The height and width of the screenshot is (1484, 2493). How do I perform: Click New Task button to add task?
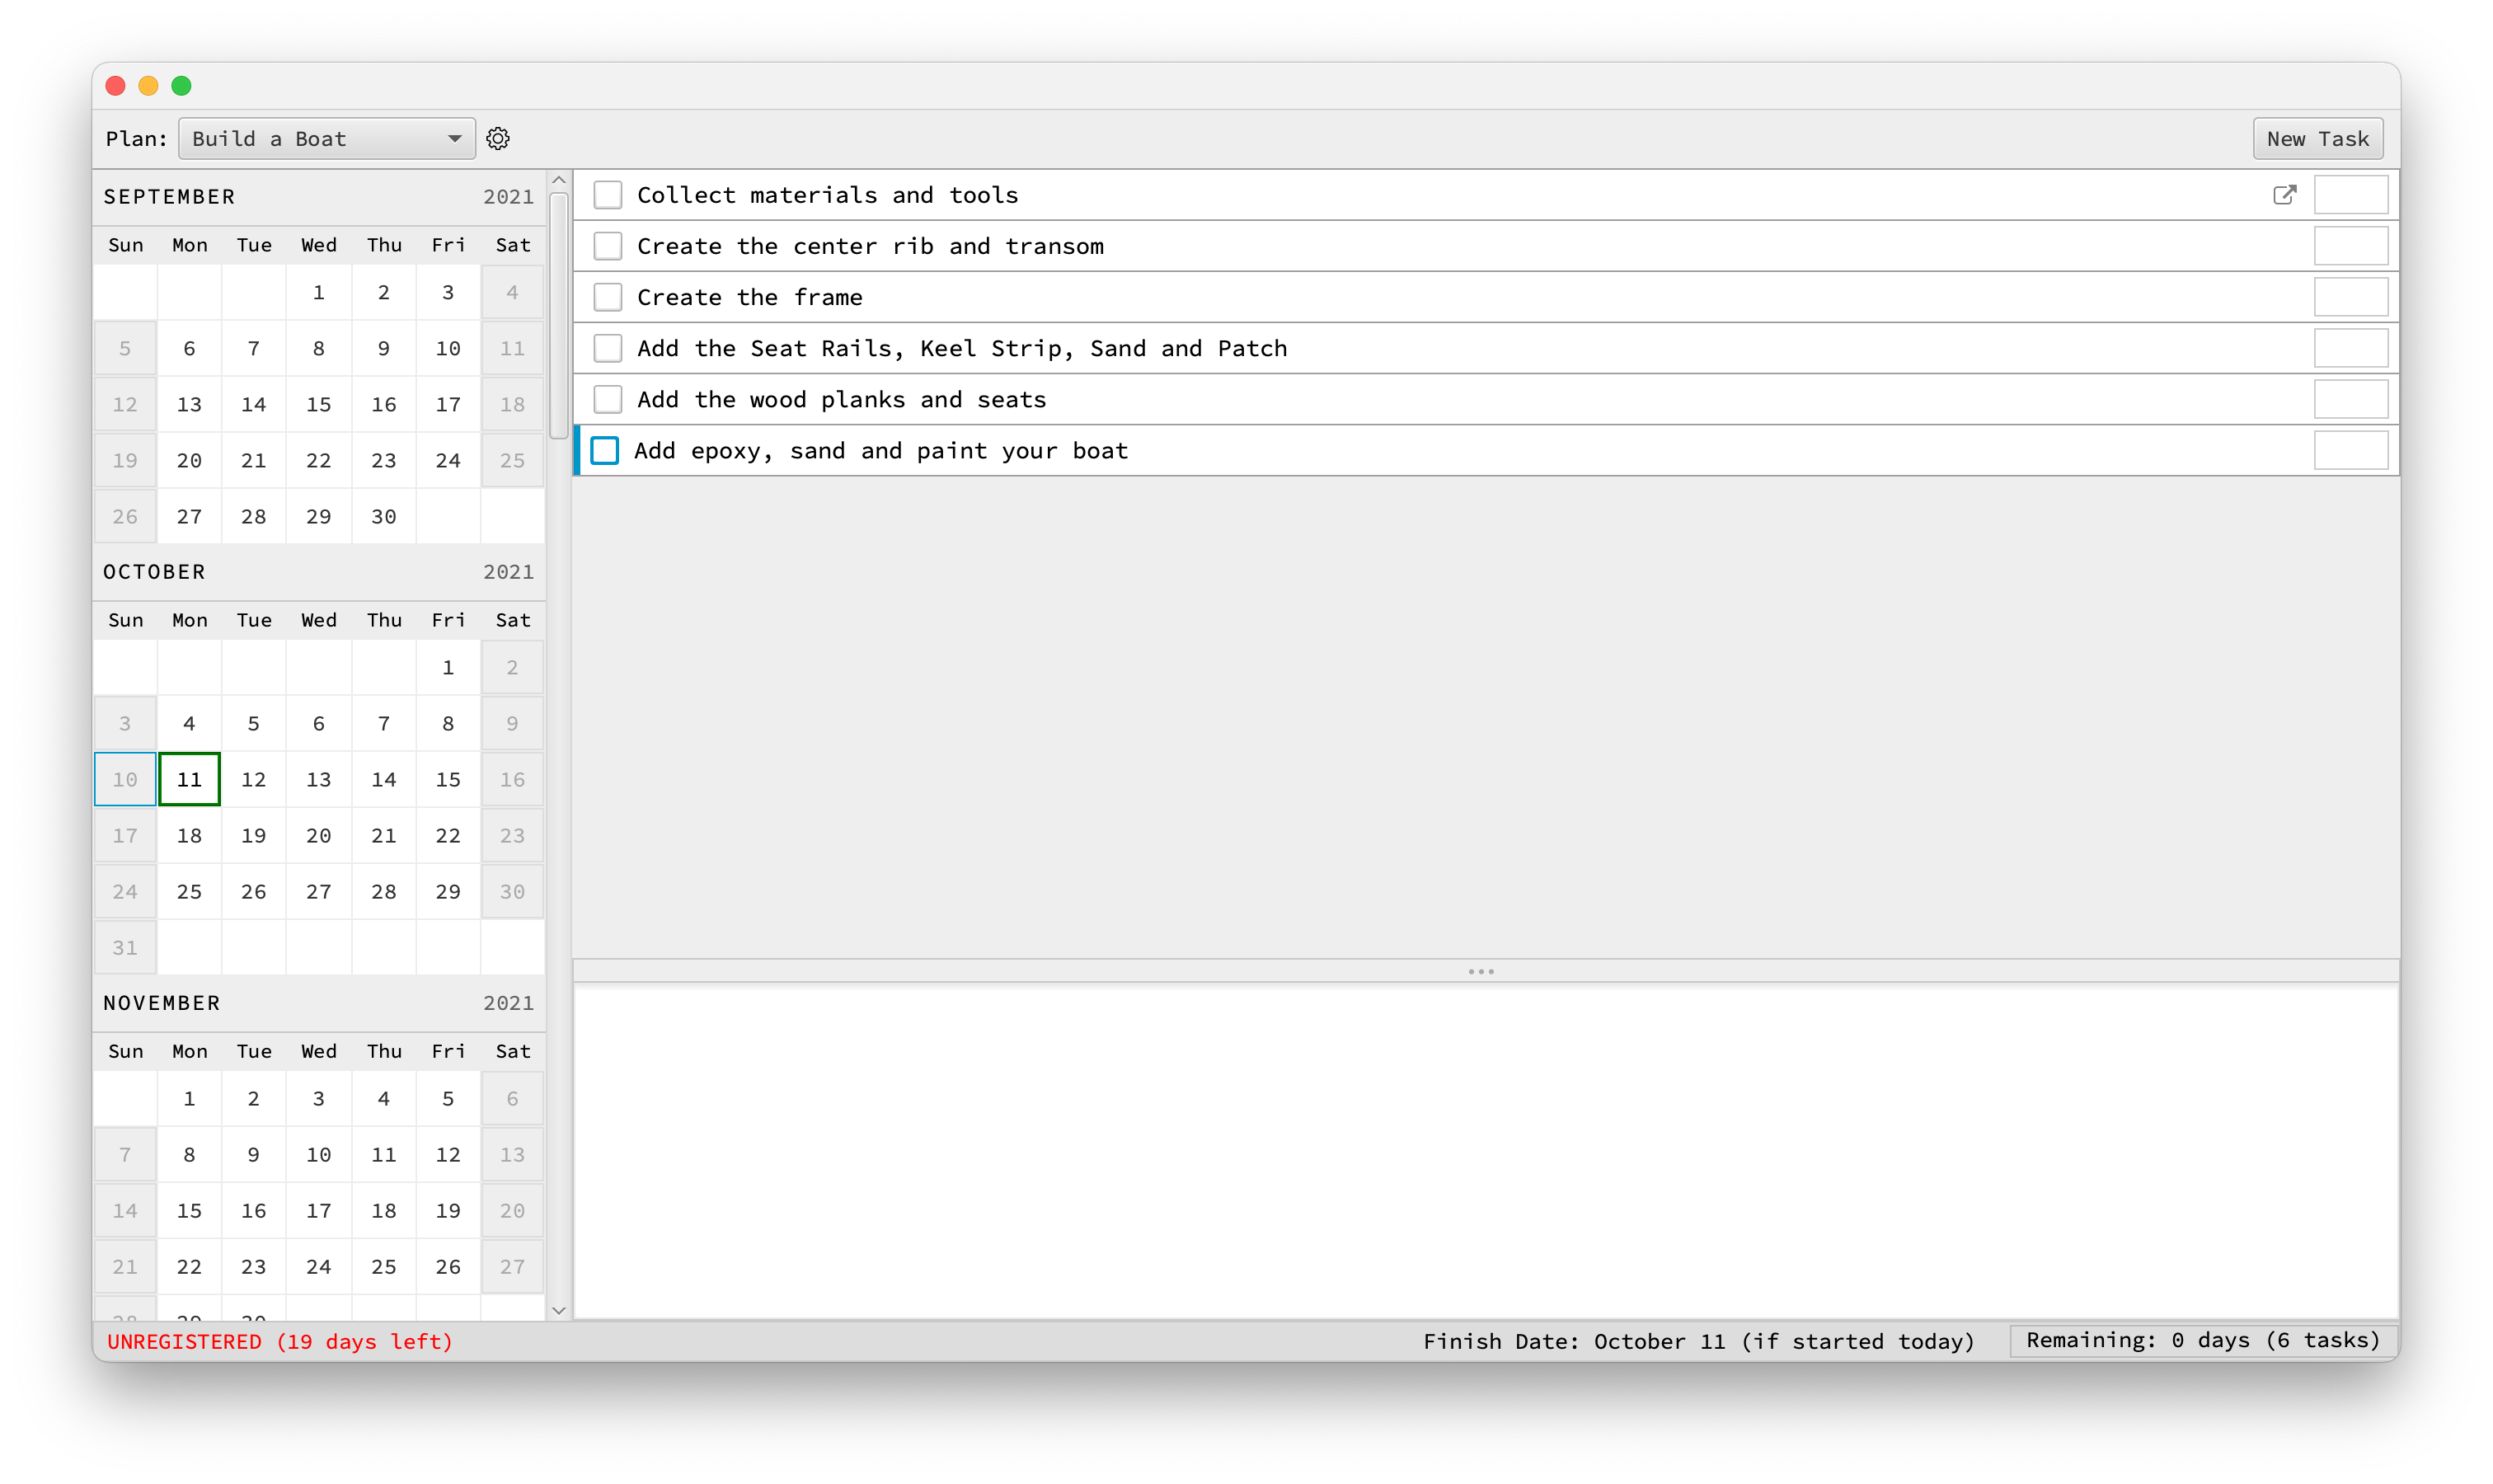coord(2317,138)
